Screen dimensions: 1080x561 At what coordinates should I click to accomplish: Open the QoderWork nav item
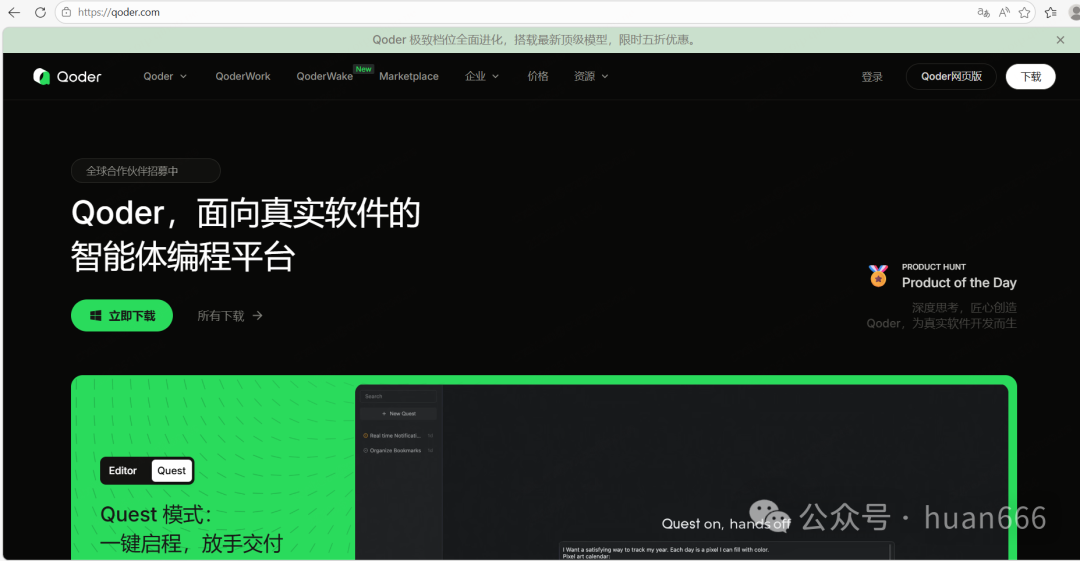[242, 76]
